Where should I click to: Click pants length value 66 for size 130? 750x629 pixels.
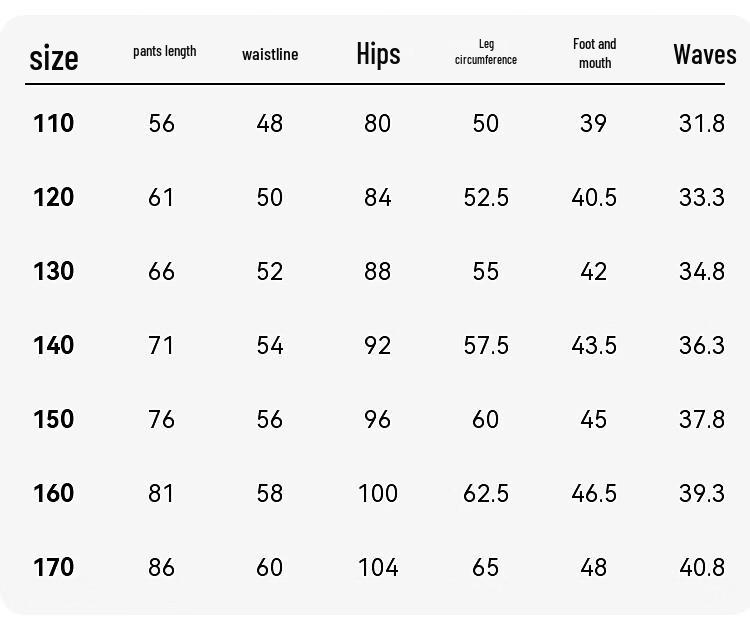tap(161, 271)
